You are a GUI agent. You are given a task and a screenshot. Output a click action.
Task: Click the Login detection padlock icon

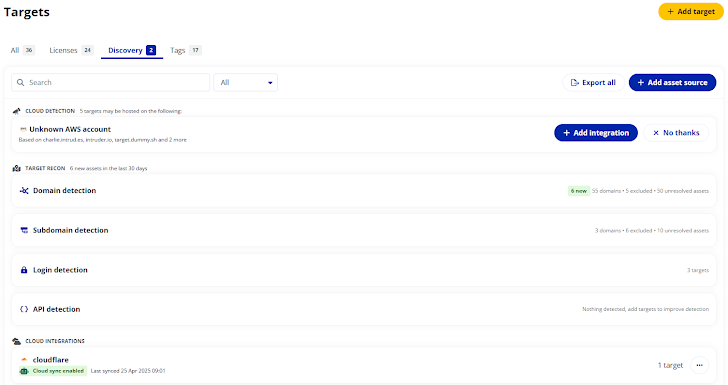pos(24,270)
